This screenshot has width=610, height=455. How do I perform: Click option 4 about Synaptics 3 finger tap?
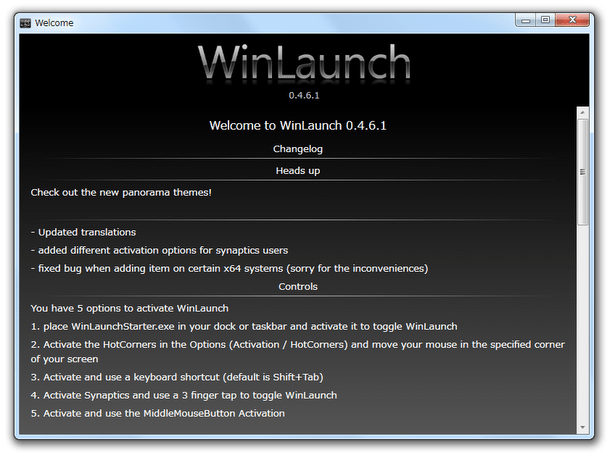pos(184,396)
